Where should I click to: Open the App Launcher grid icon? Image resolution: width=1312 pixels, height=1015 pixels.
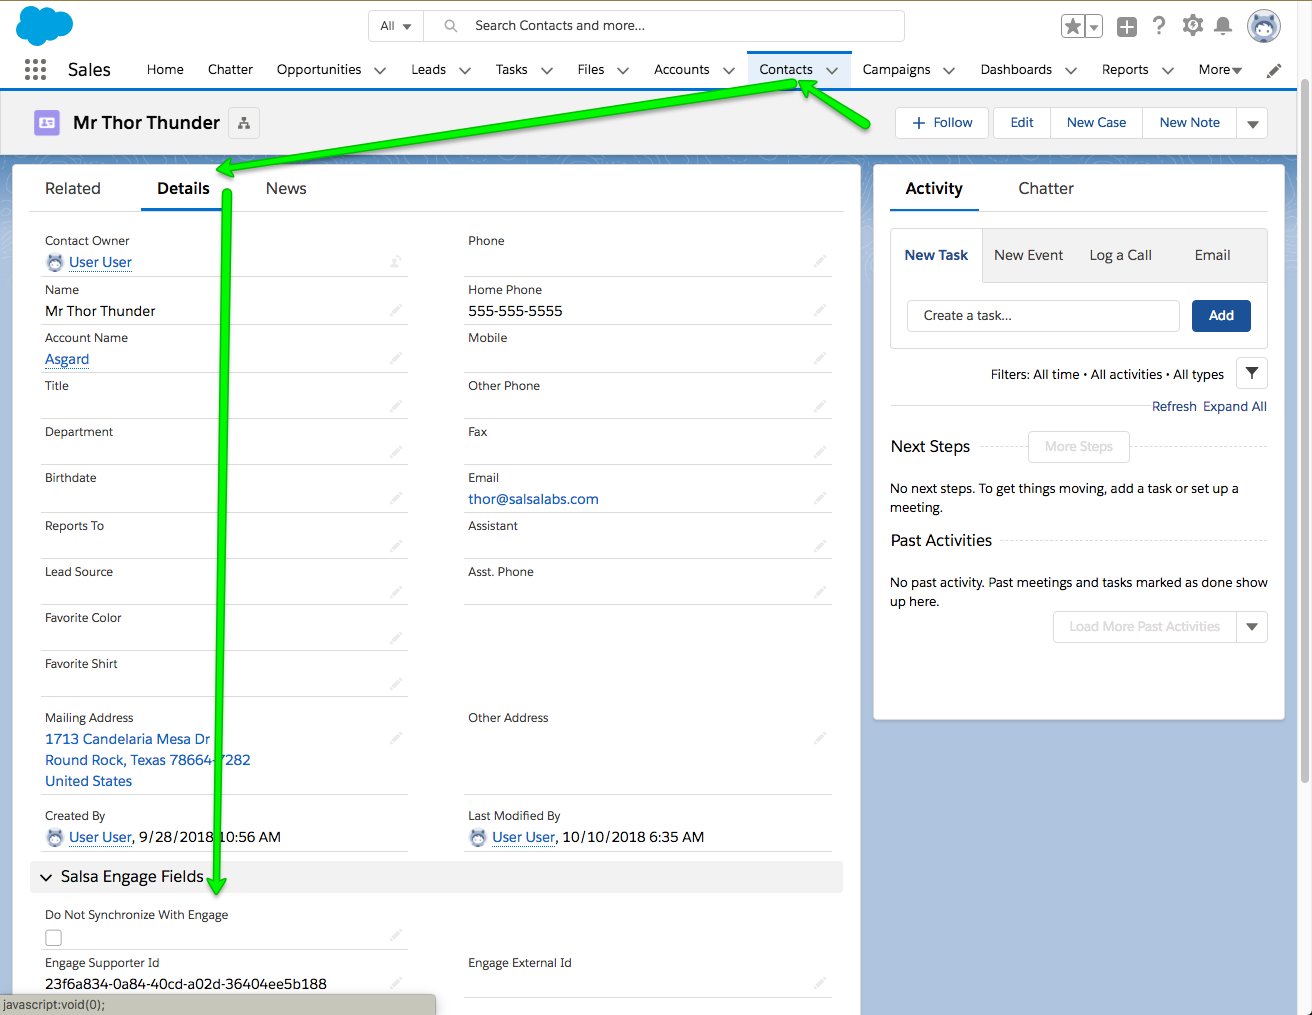(35, 69)
